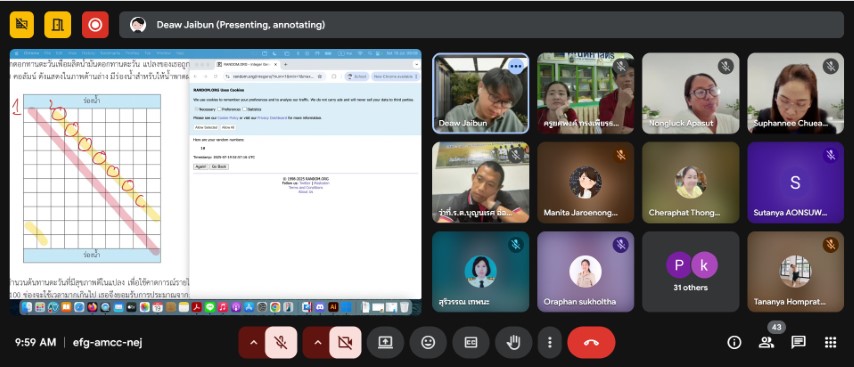Click the red leave call button

tap(591, 342)
